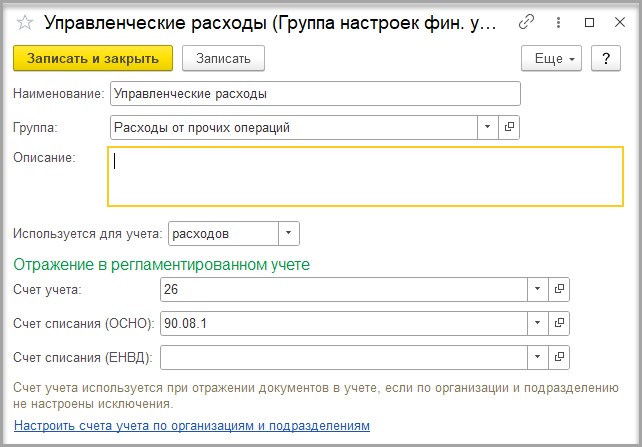The width and height of the screenshot is (642, 447).
Task: Open the selected Группа item via open icon
Action: tap(509, 127)
